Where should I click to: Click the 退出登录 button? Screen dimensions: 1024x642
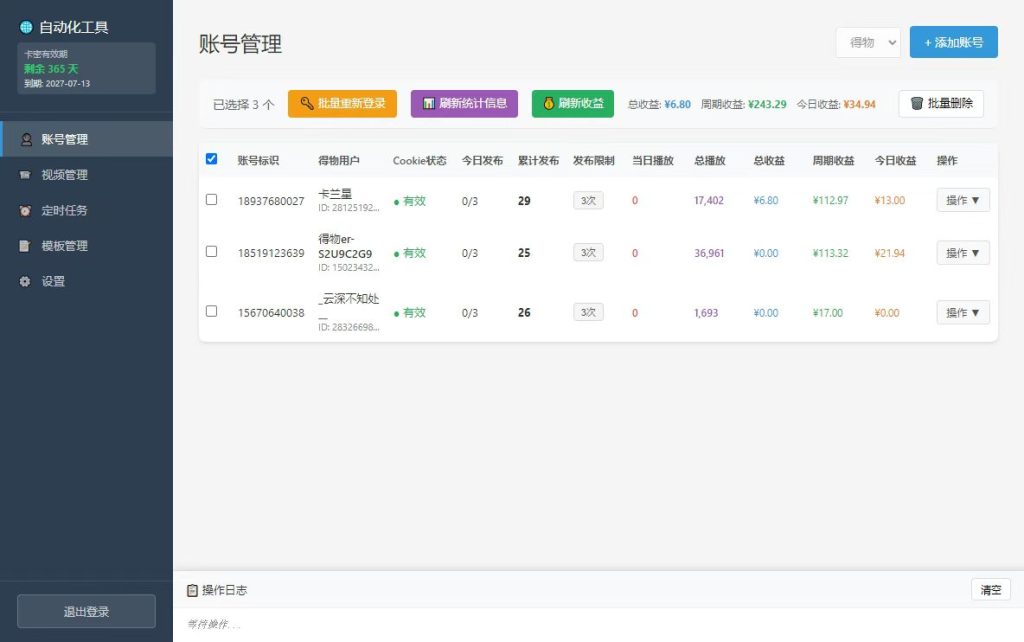coord(86,611)
